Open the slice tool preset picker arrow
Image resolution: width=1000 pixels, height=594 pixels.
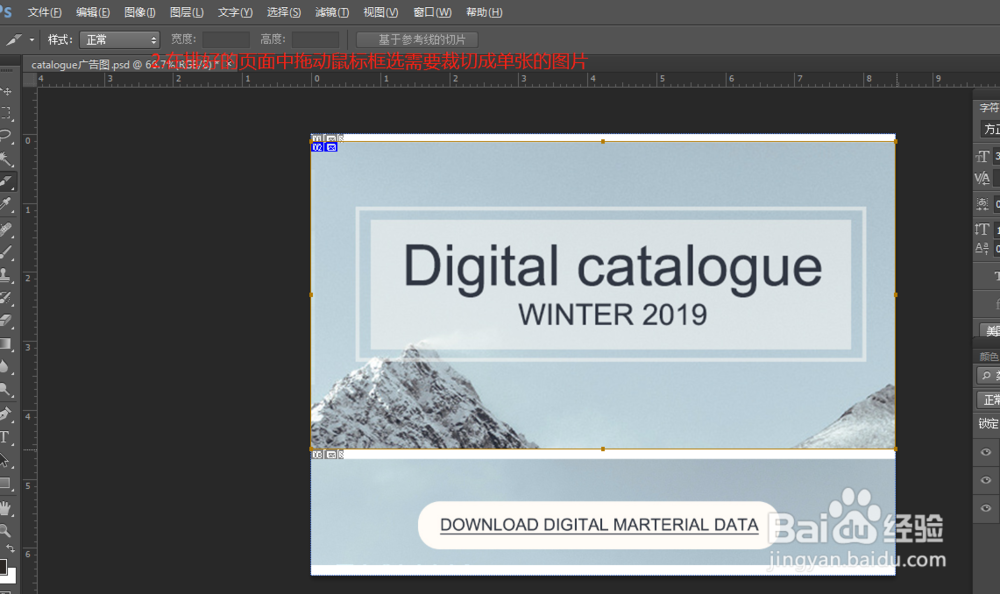point(32,40)
